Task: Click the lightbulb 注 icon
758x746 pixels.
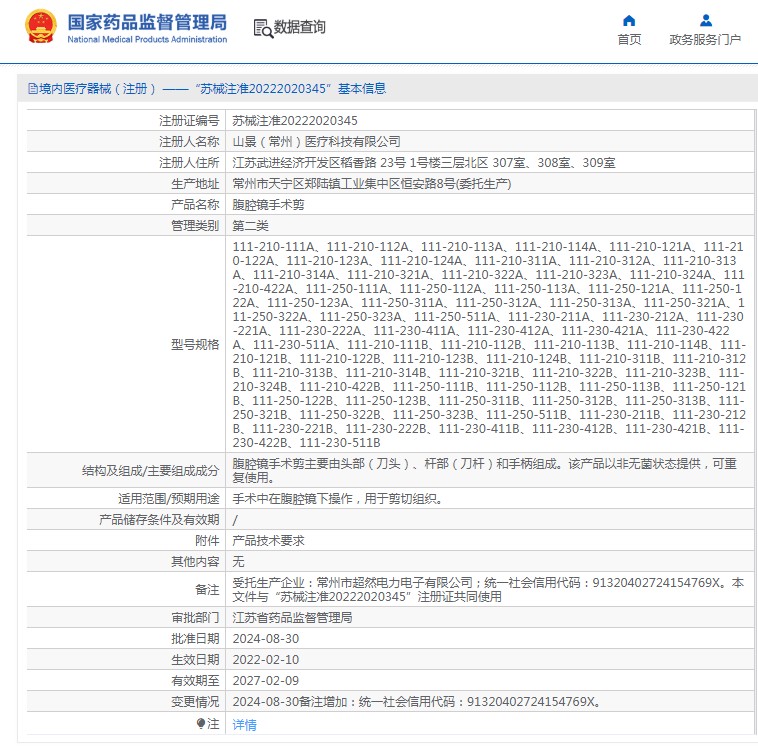Action: 201,723
